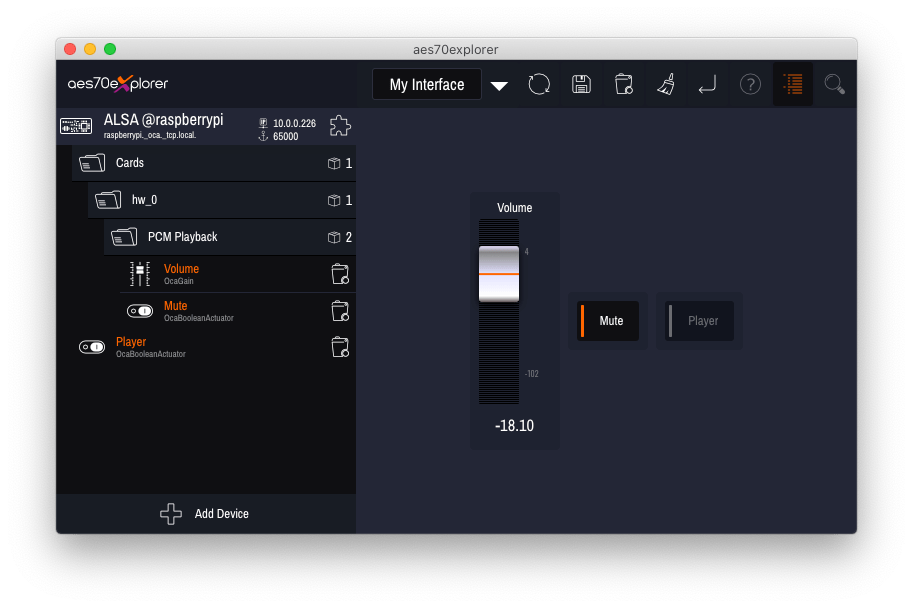Select the hw_0 tree item
This screenshot has width=913, height=608.
(x=144, y=200)
